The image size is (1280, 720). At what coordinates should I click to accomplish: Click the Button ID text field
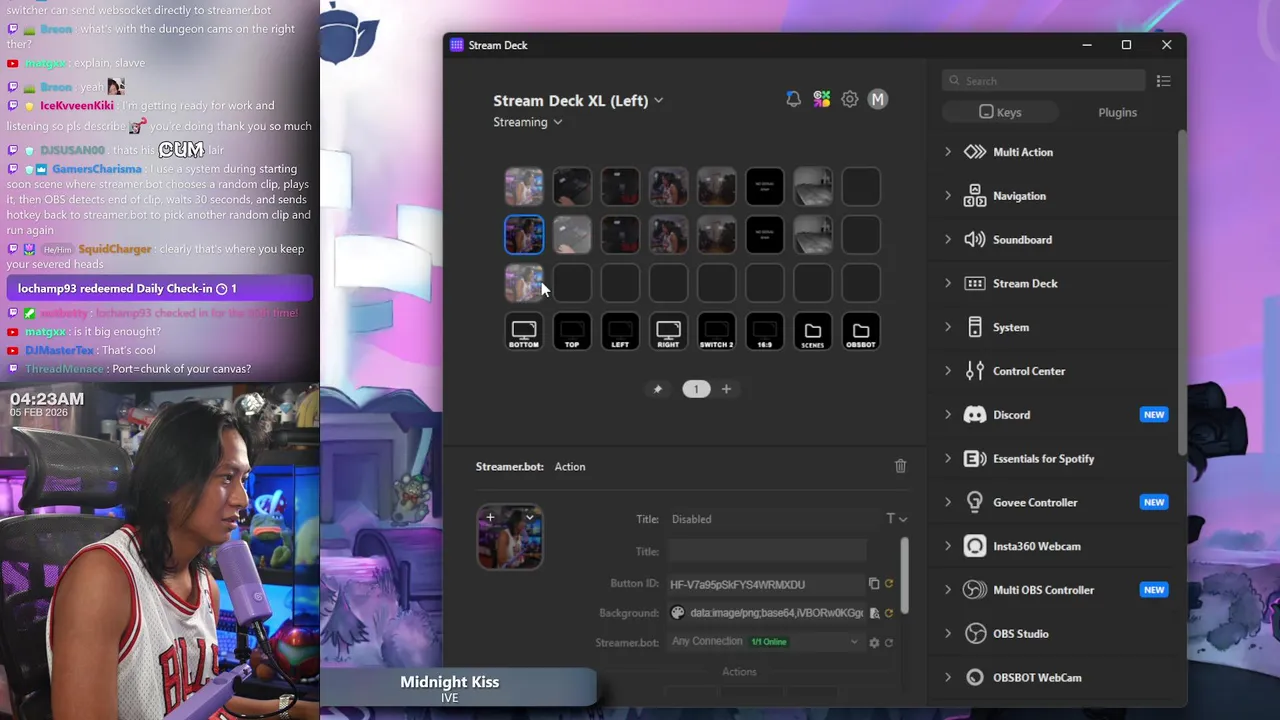[x=766, y=584]
